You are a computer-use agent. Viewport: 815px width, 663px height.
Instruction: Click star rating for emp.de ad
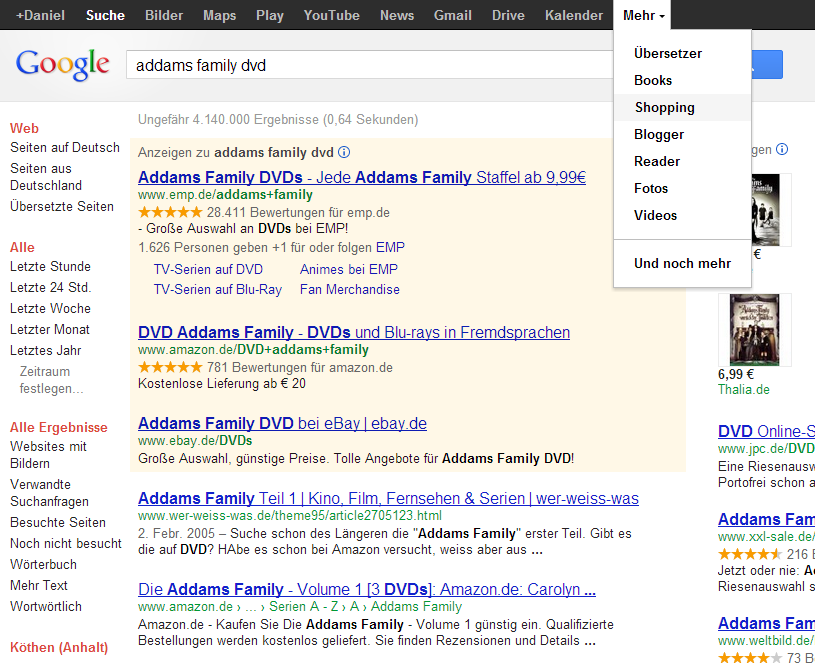point(170,212)
